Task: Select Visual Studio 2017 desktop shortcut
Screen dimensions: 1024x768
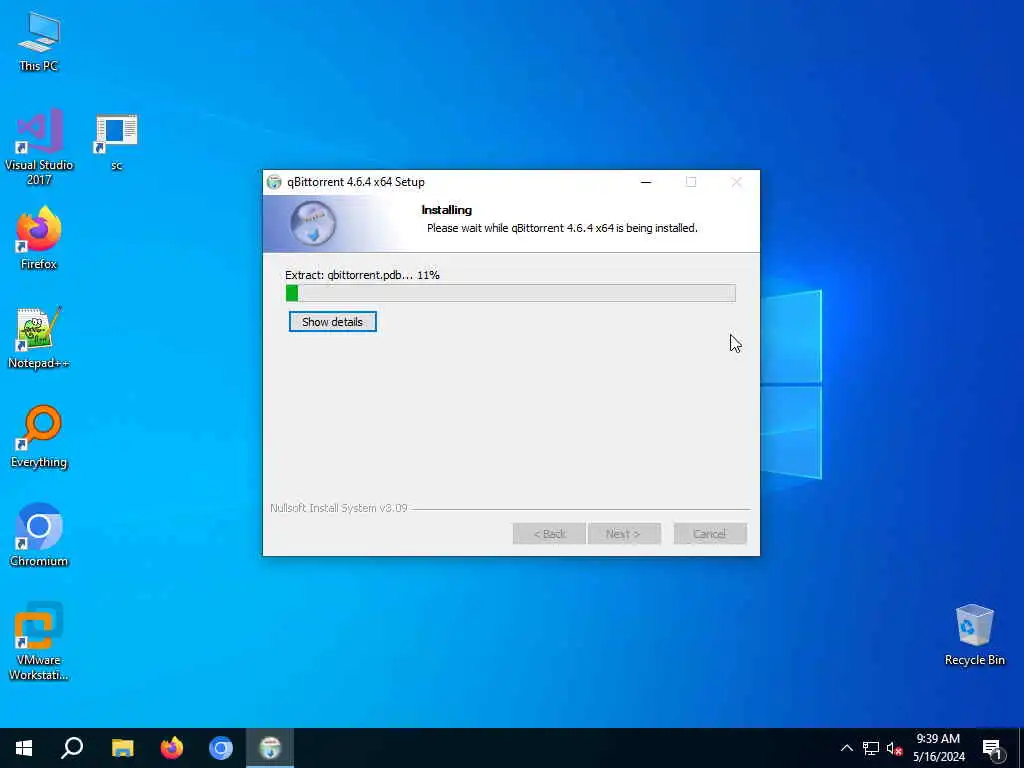Action: click(39, 148)
